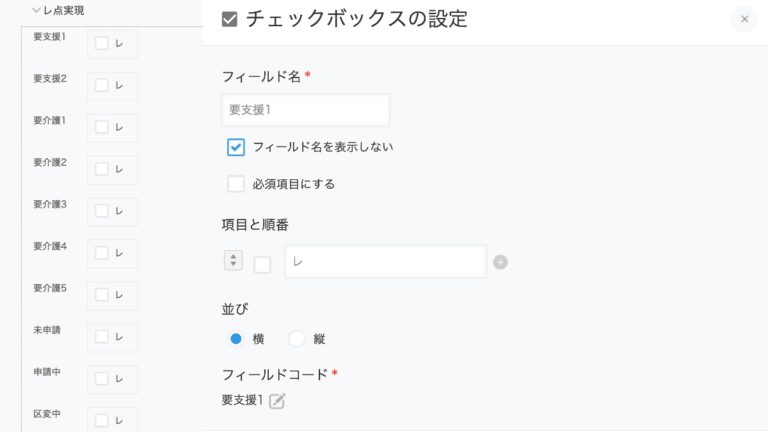Tick the checkbox in the 要介護3 row
The width and height of the screenshot is (768, 432).
pyautogui.click(x=102, y=211)
